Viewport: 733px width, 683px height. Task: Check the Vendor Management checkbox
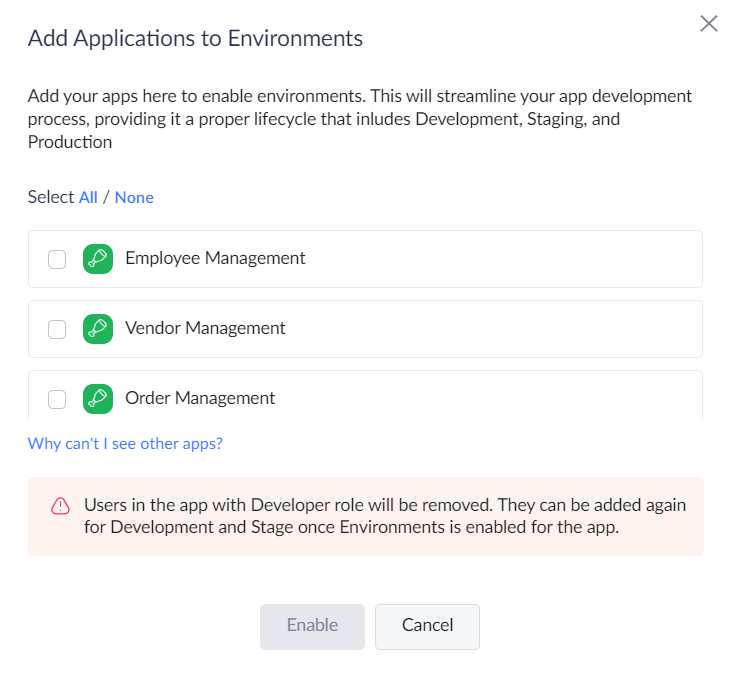coord(57,329)
